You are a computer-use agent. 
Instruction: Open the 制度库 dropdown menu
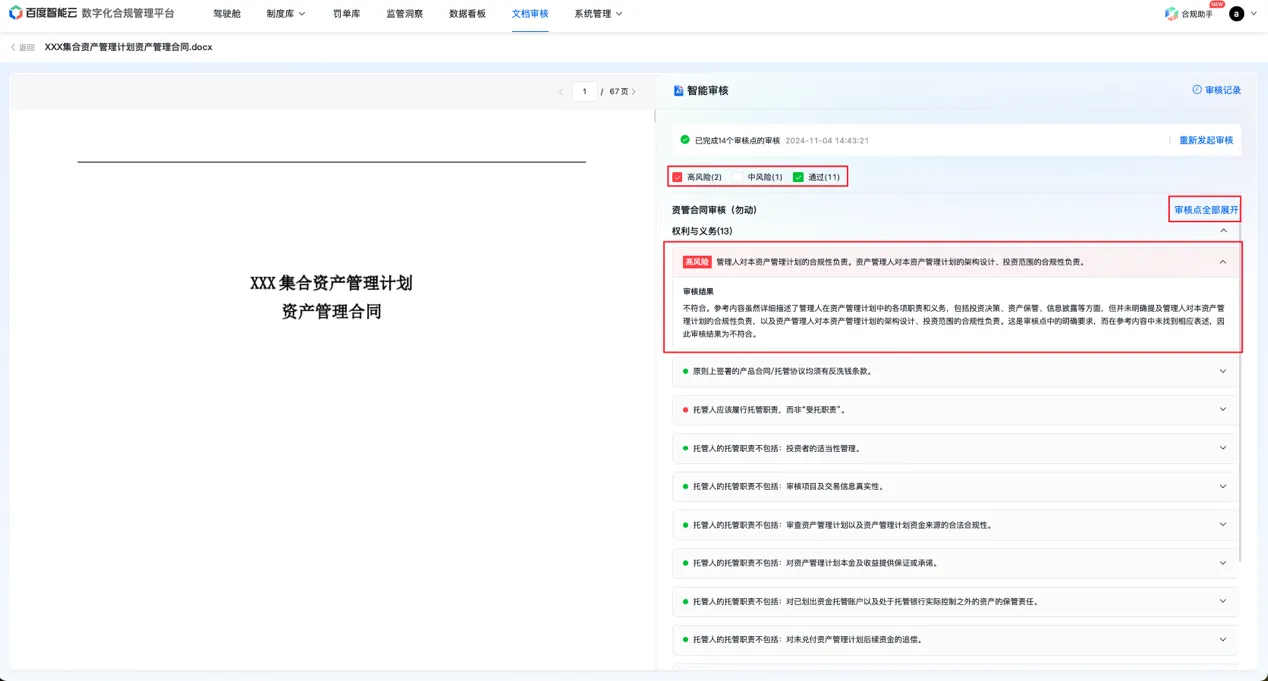pyautogui.click(x=286, y=14)
